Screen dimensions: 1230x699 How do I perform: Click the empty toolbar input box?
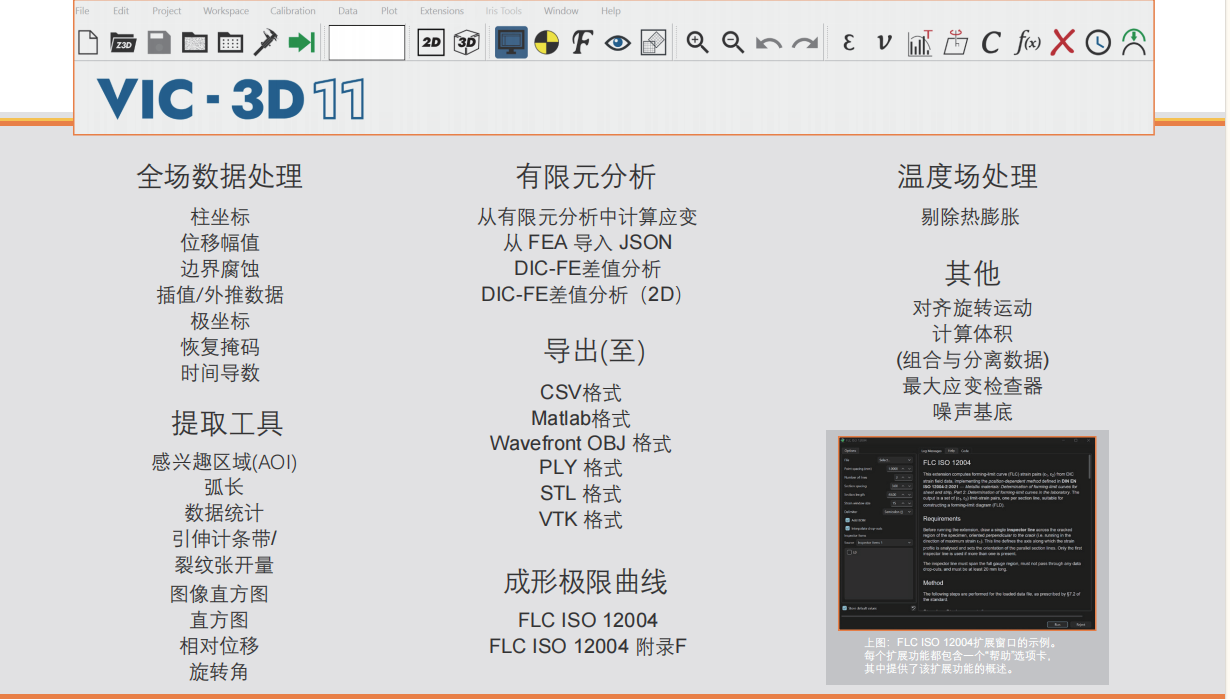(367, 43)
